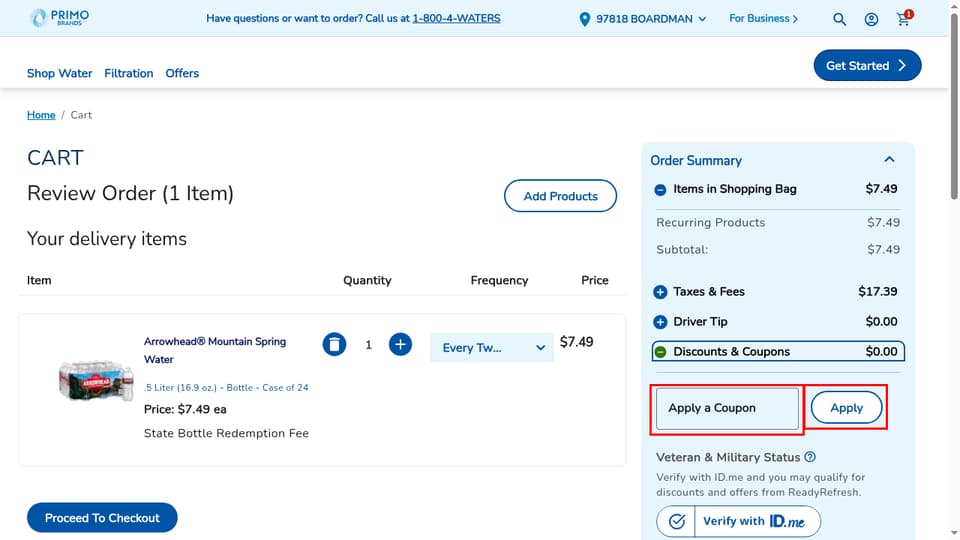Viewport: 960px width, 540px height.
Task: Collapse the Order Summary panel
Action: 890,160
